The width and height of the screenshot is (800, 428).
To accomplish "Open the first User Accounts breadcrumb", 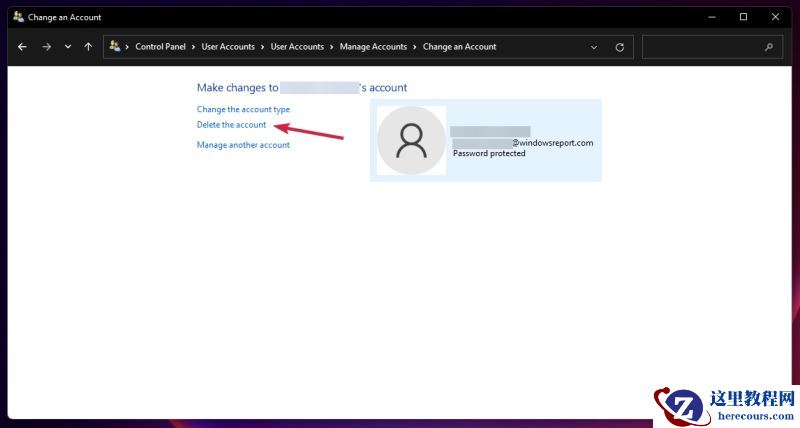I will coord(228,46).
